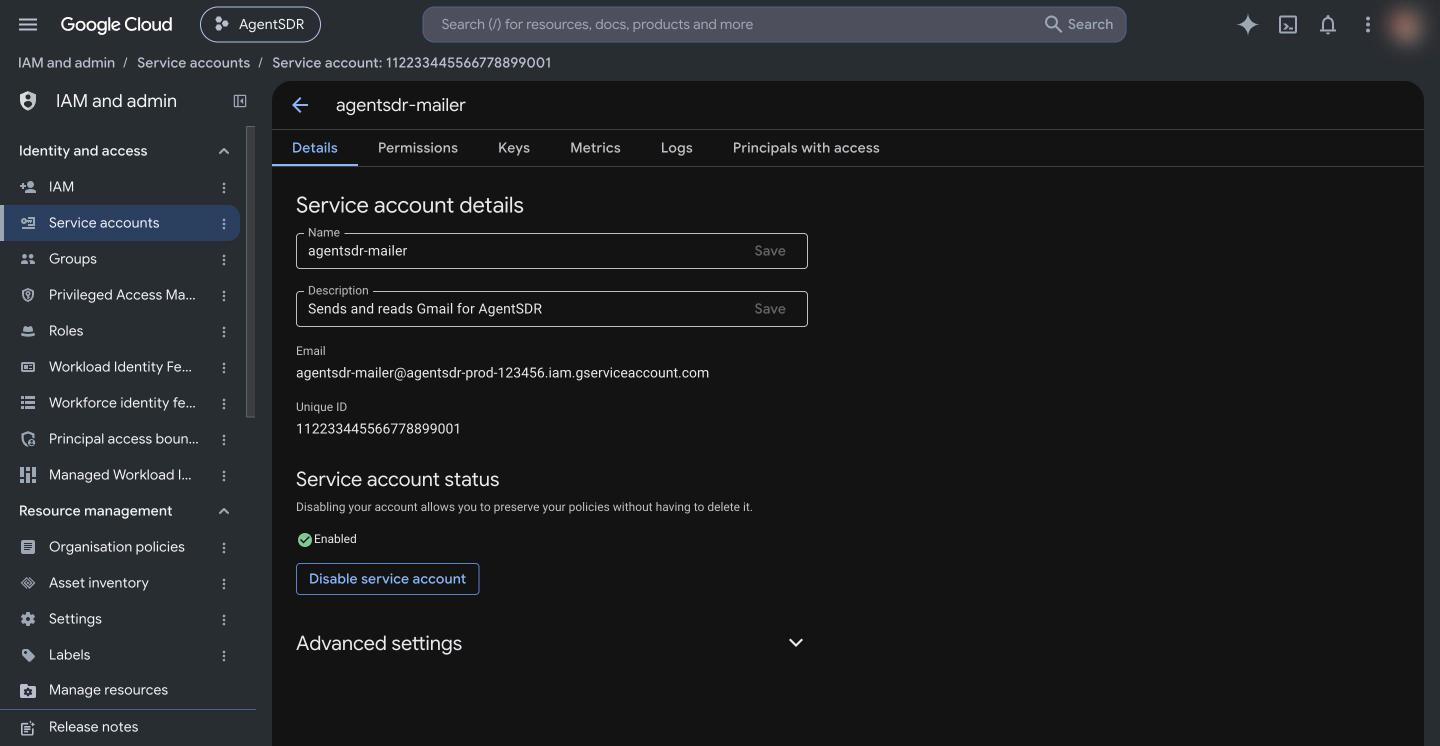Click Save in the Description field

coord(770,309)
